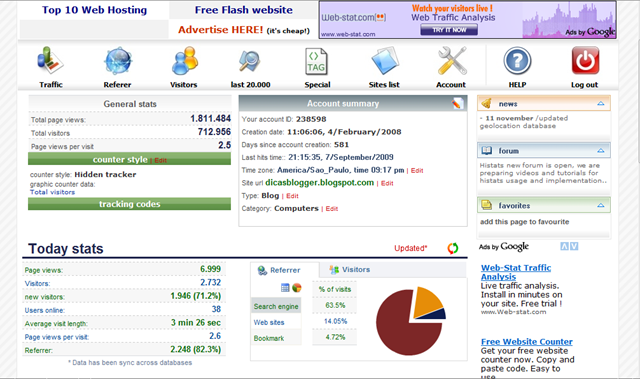Screen dimensions: 640x379
Task: Open the Traffic section icon
Action: coord(50,60)
